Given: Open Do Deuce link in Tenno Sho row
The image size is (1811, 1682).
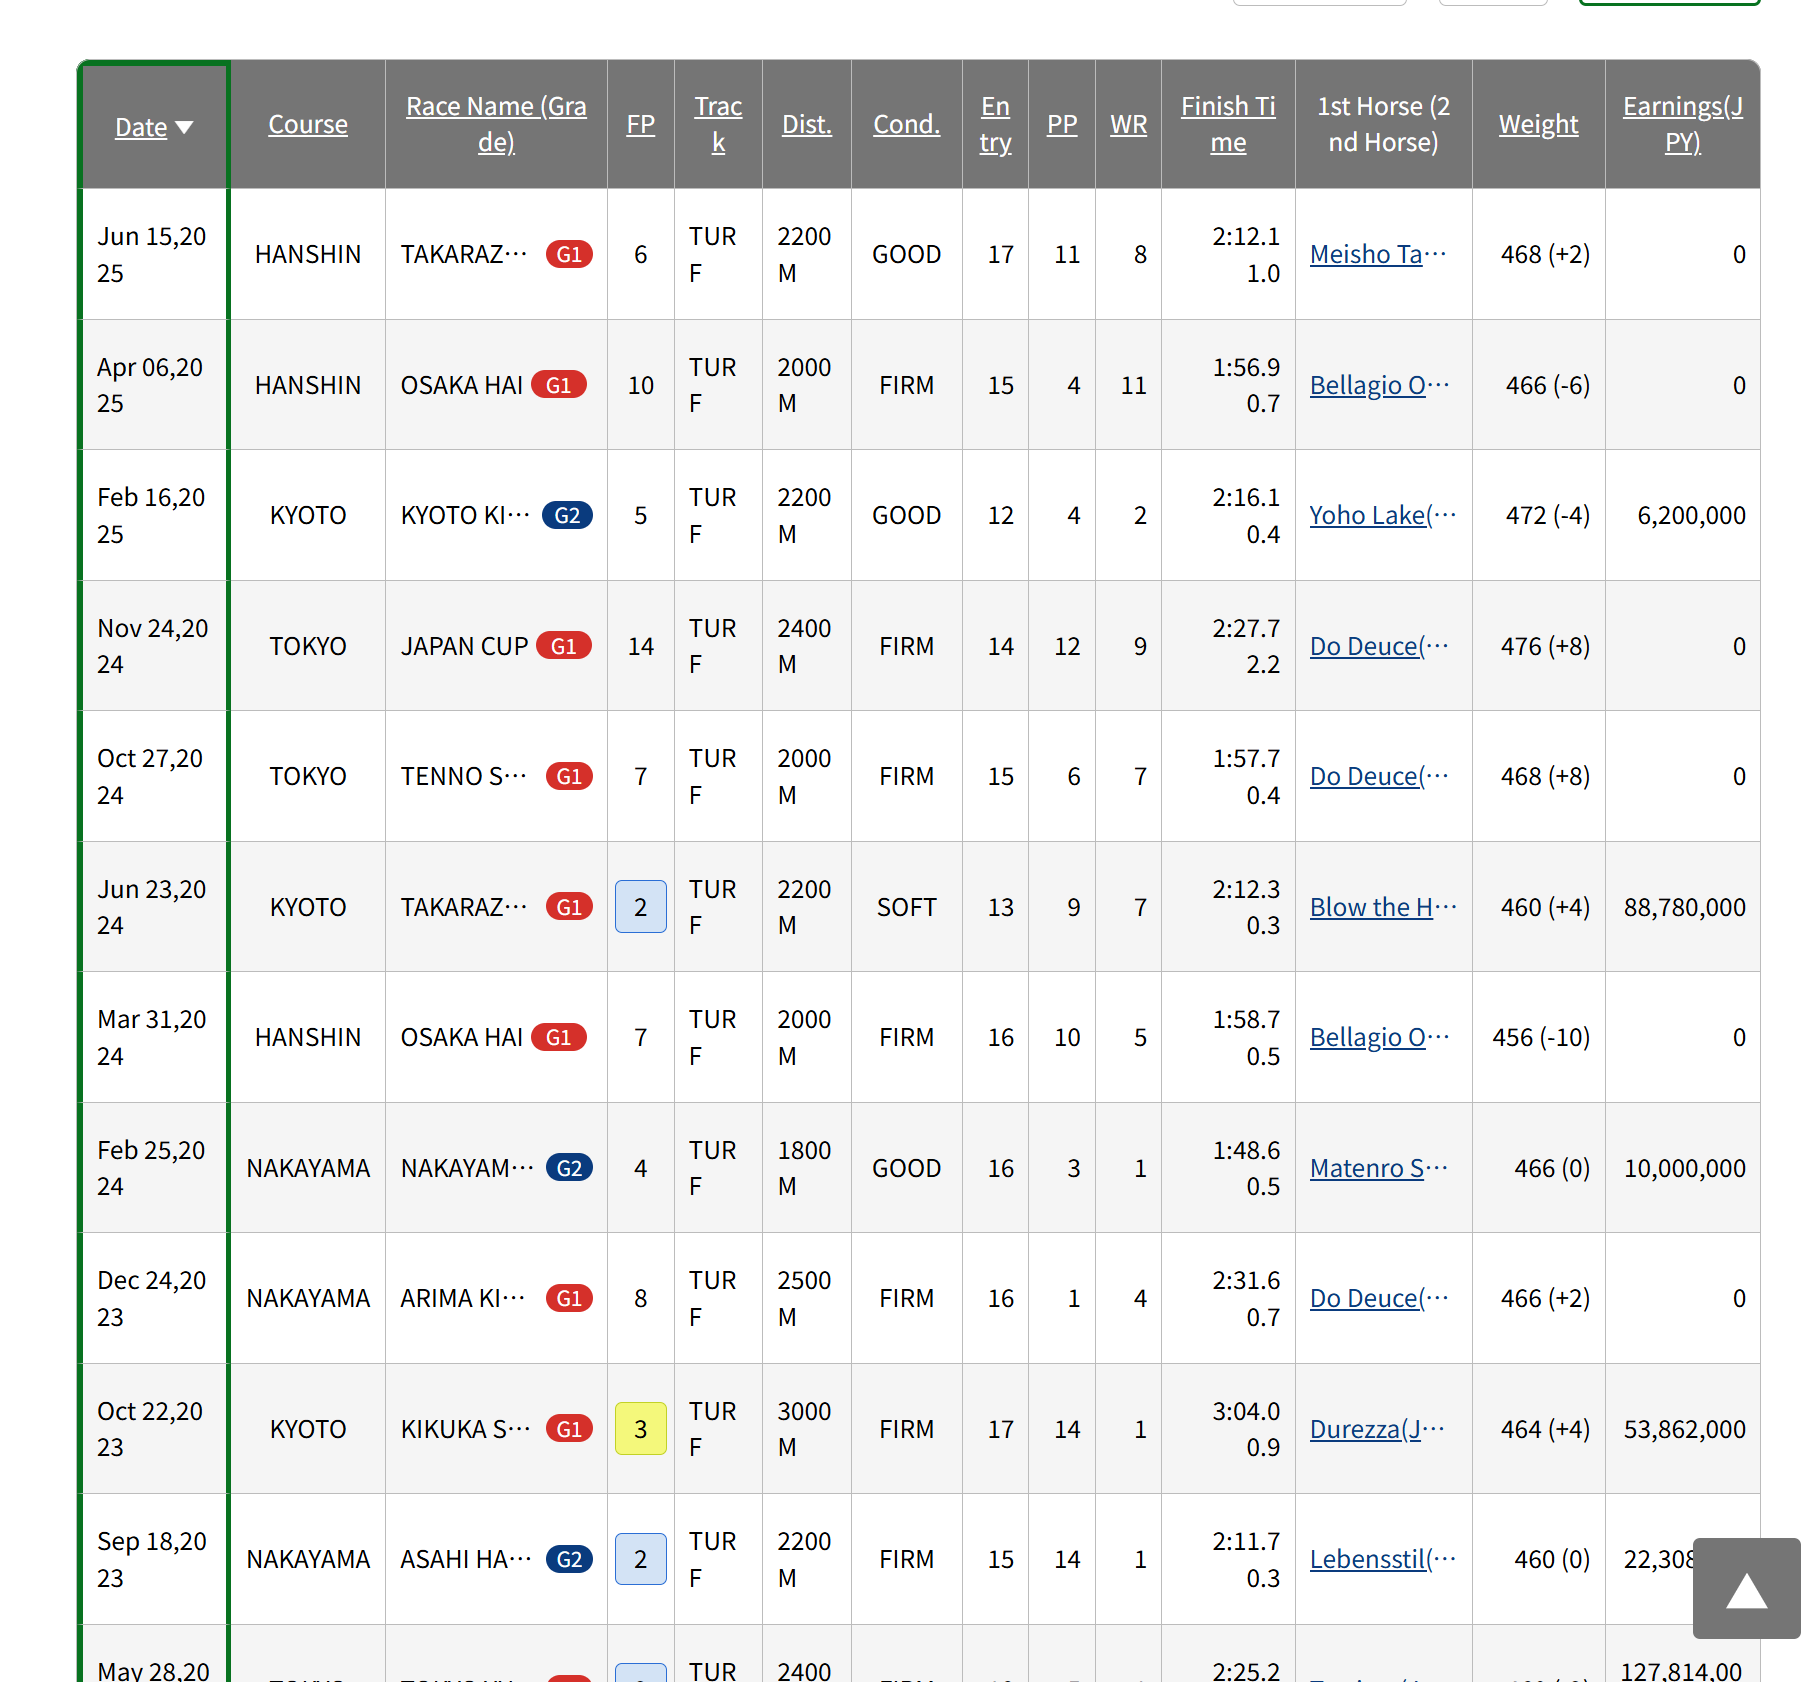Looking at the screenshot, I should tap(1379, 776).
